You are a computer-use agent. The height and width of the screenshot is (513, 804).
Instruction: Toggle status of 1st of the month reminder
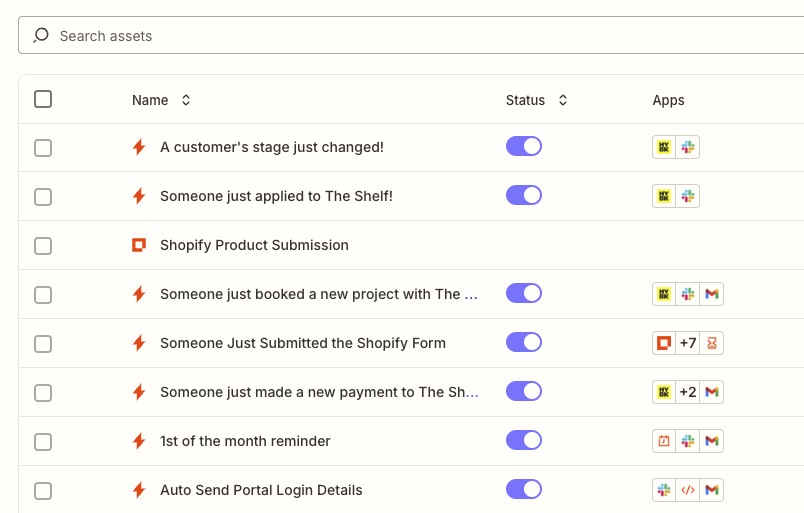(524, 440)
